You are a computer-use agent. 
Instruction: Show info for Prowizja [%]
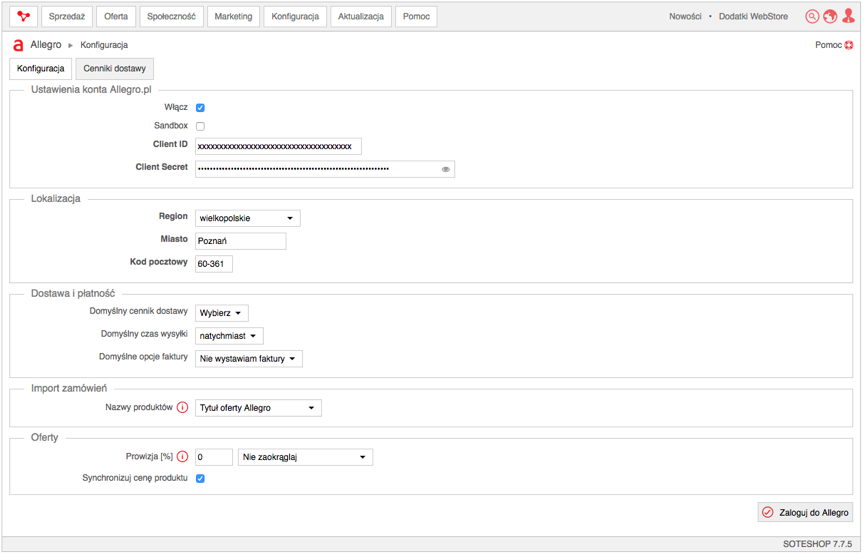pos(182,456)
